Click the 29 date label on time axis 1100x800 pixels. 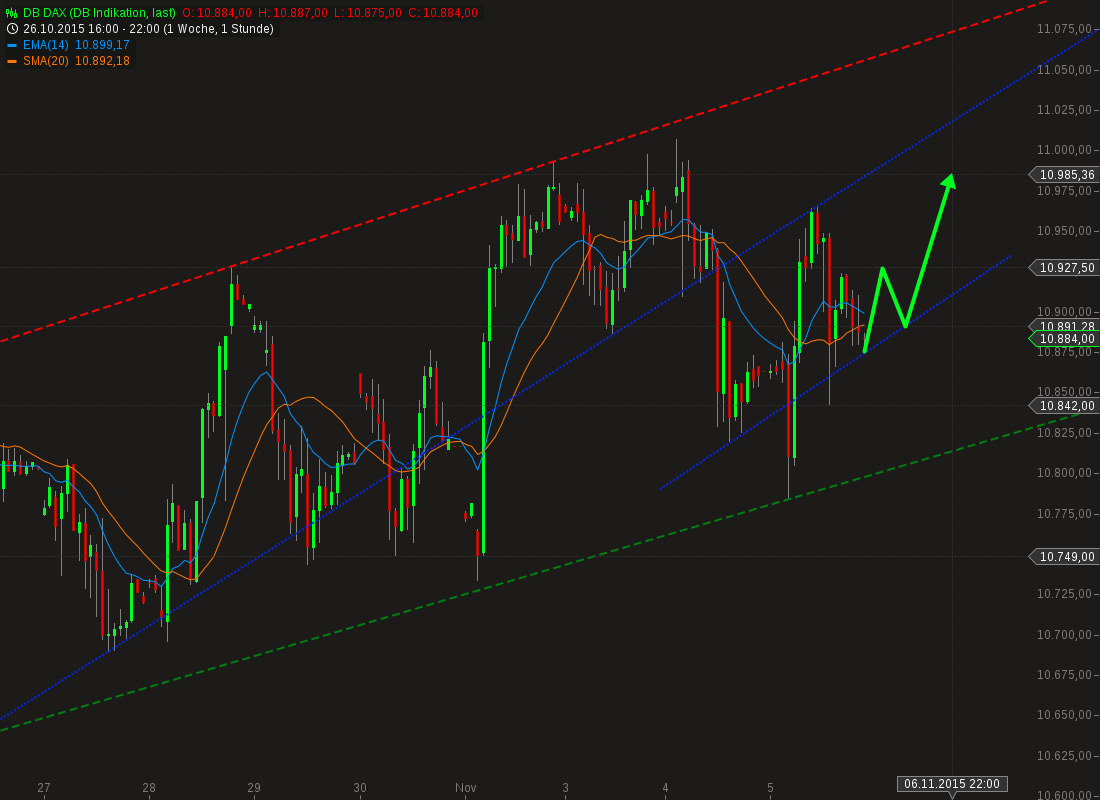click(254, 788)
